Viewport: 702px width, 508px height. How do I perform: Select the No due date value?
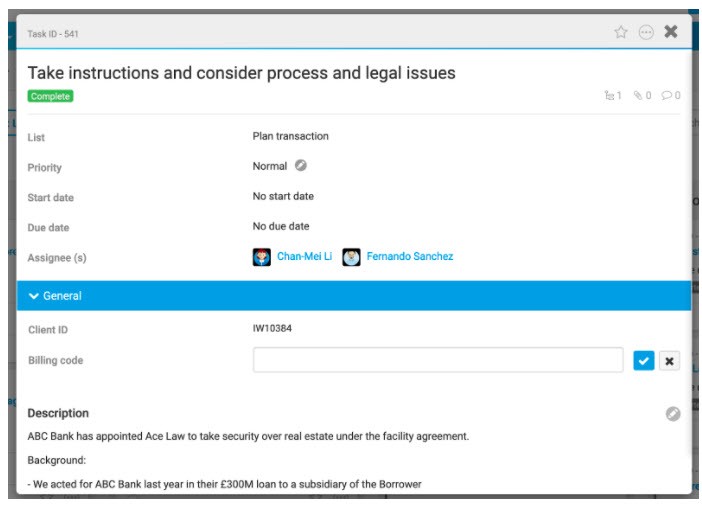(281, 226)
